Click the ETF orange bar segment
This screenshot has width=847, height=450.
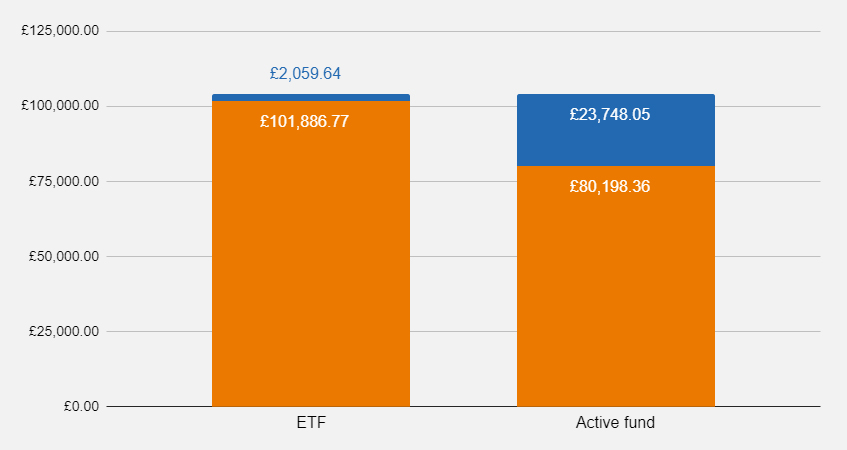click(310, 270)
